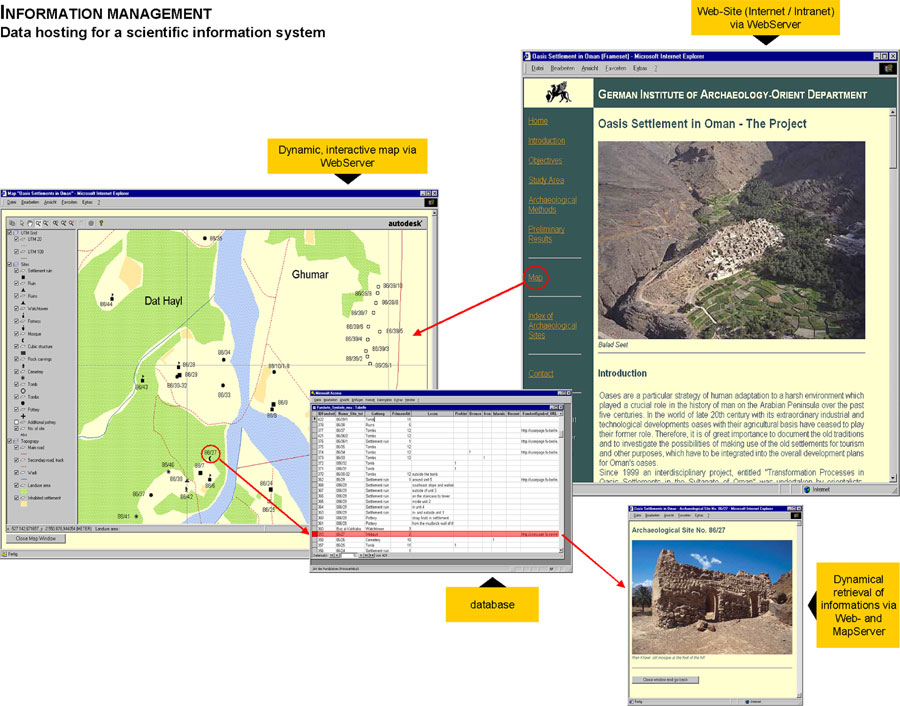Open the Home link on the website
Image resolution: width=900 pixels, height=706 pixels.
[x=538, y=121]
